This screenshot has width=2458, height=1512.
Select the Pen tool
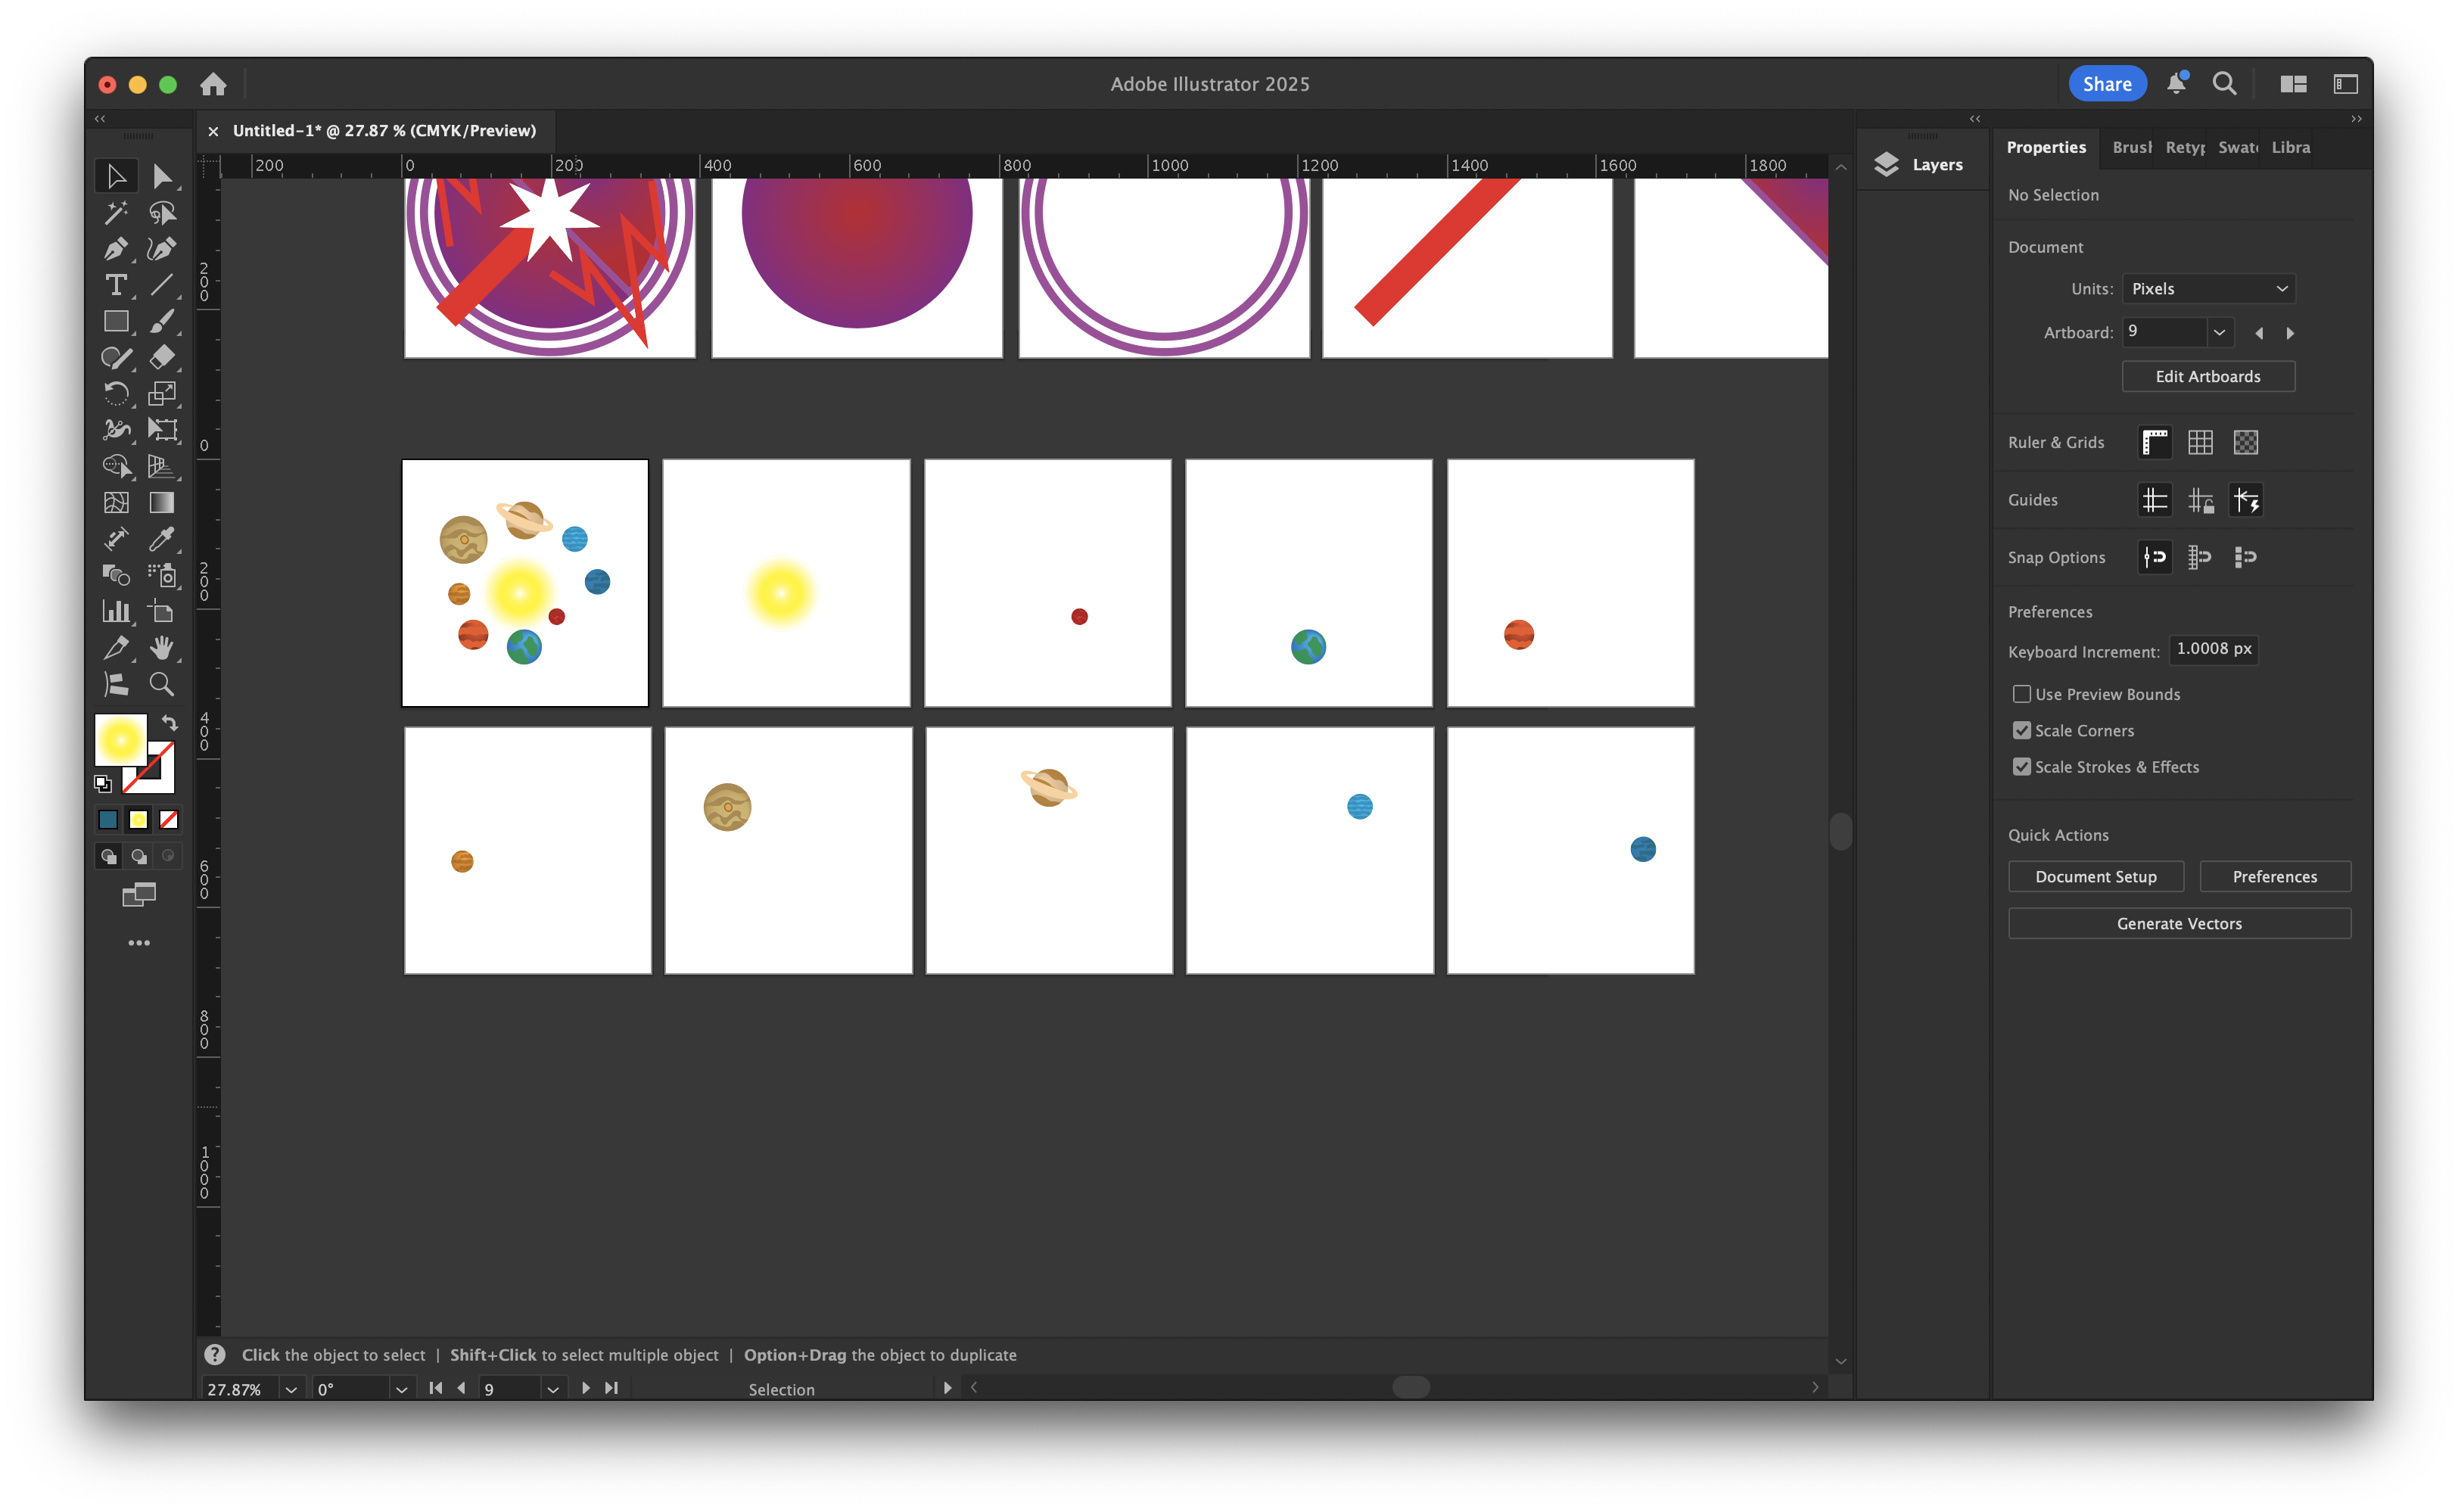pos(117,248)
